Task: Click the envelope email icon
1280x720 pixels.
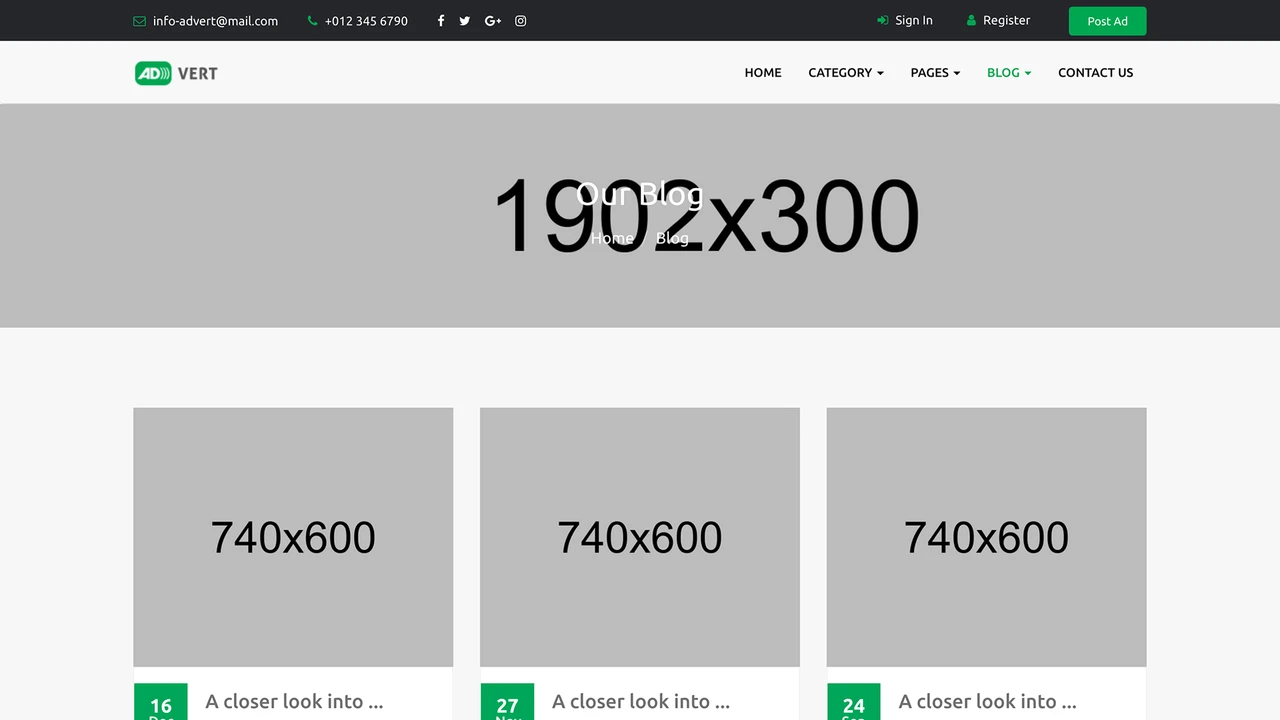Action: click(139, 21)
